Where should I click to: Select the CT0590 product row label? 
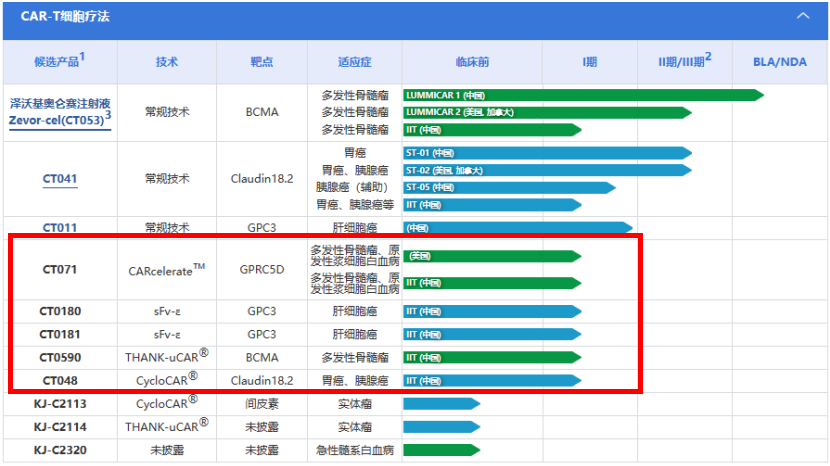tap(60, 357)
